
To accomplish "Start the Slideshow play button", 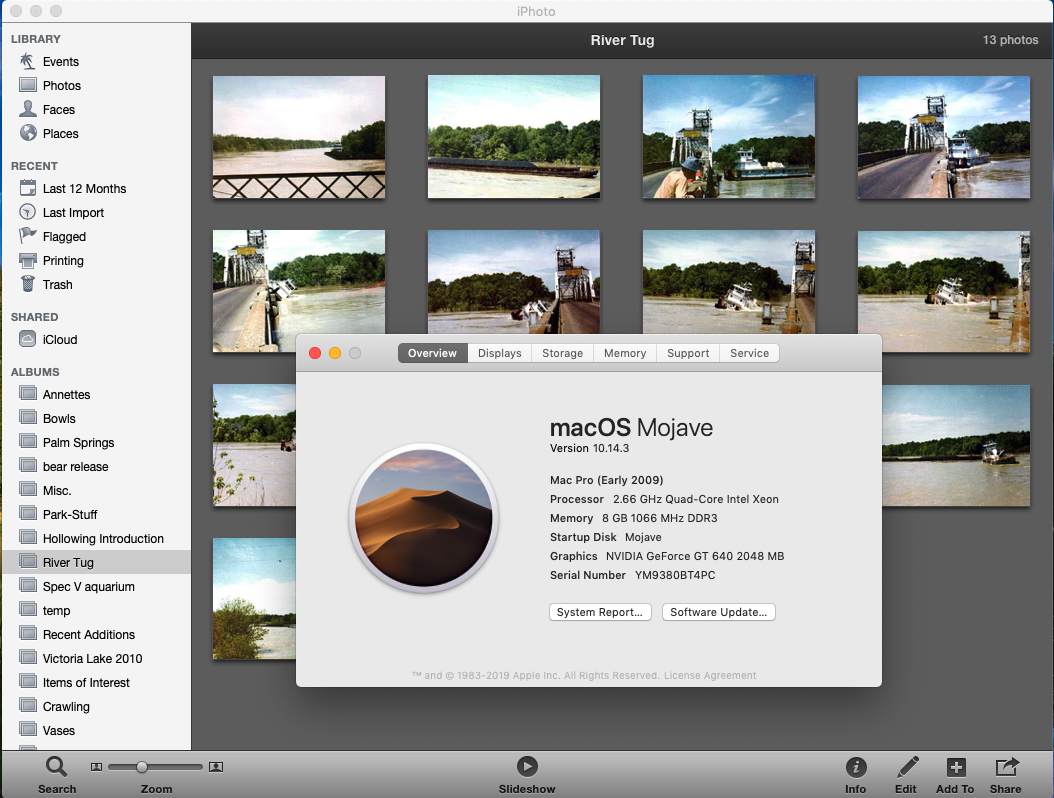I will pos(527,766).
